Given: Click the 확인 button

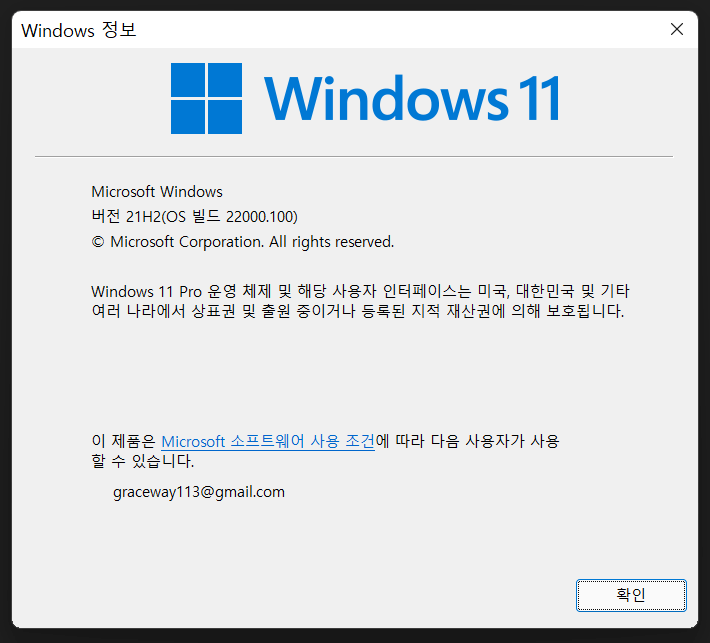Looking at the screenshot, I should pyautogui.click(x=631, y=595).
